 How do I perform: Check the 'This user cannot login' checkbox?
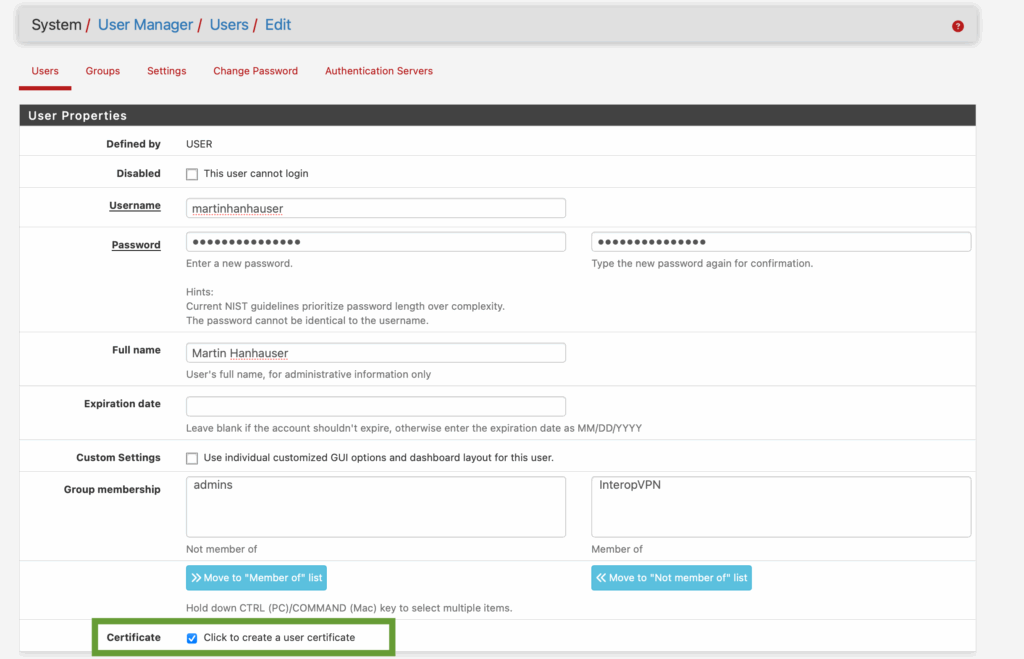coord(192,174)
